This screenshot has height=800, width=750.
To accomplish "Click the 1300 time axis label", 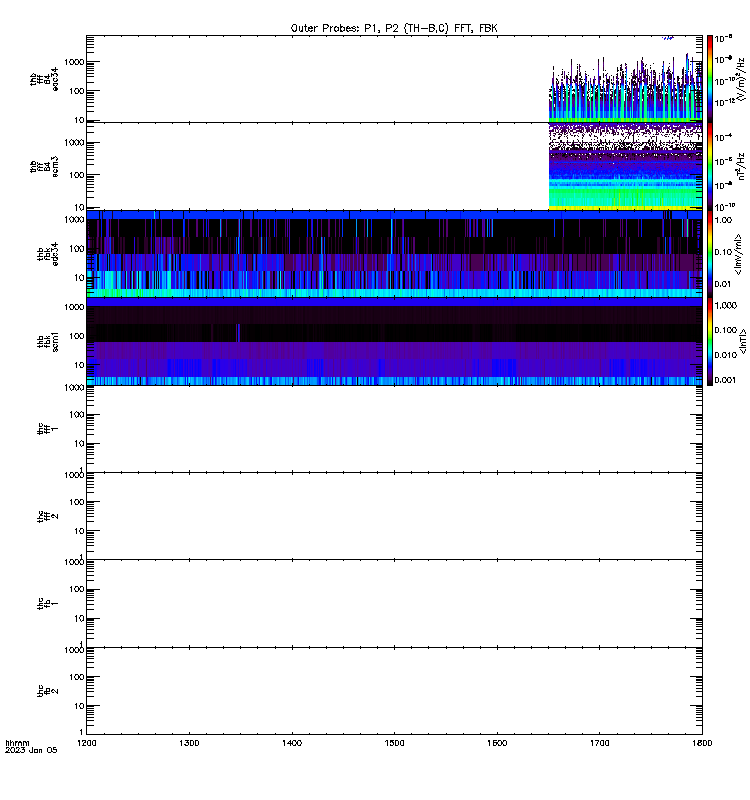I will click(x=189, y=743).
